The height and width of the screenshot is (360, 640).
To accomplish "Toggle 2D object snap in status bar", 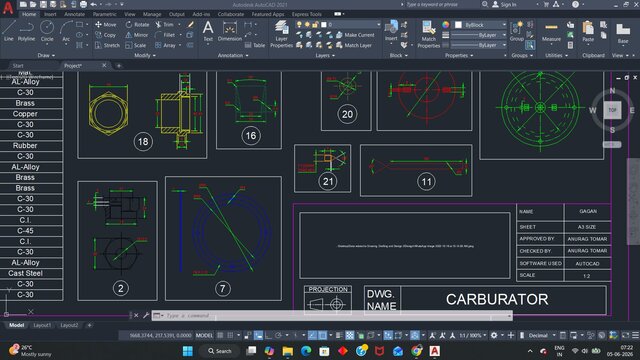I will click(x=322, y=336).
